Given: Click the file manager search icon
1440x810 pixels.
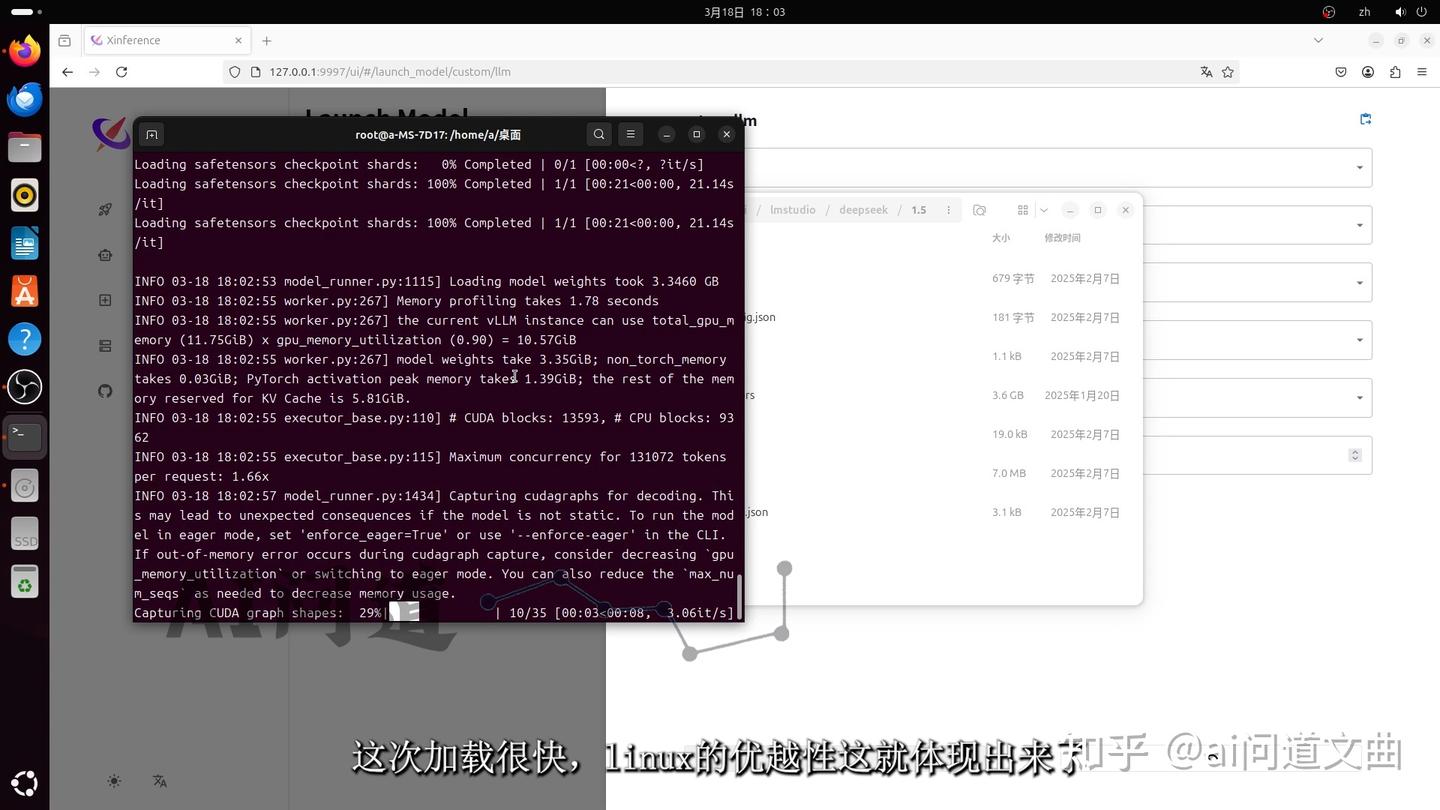Looking at the screenshot, I should coord(979,210).
